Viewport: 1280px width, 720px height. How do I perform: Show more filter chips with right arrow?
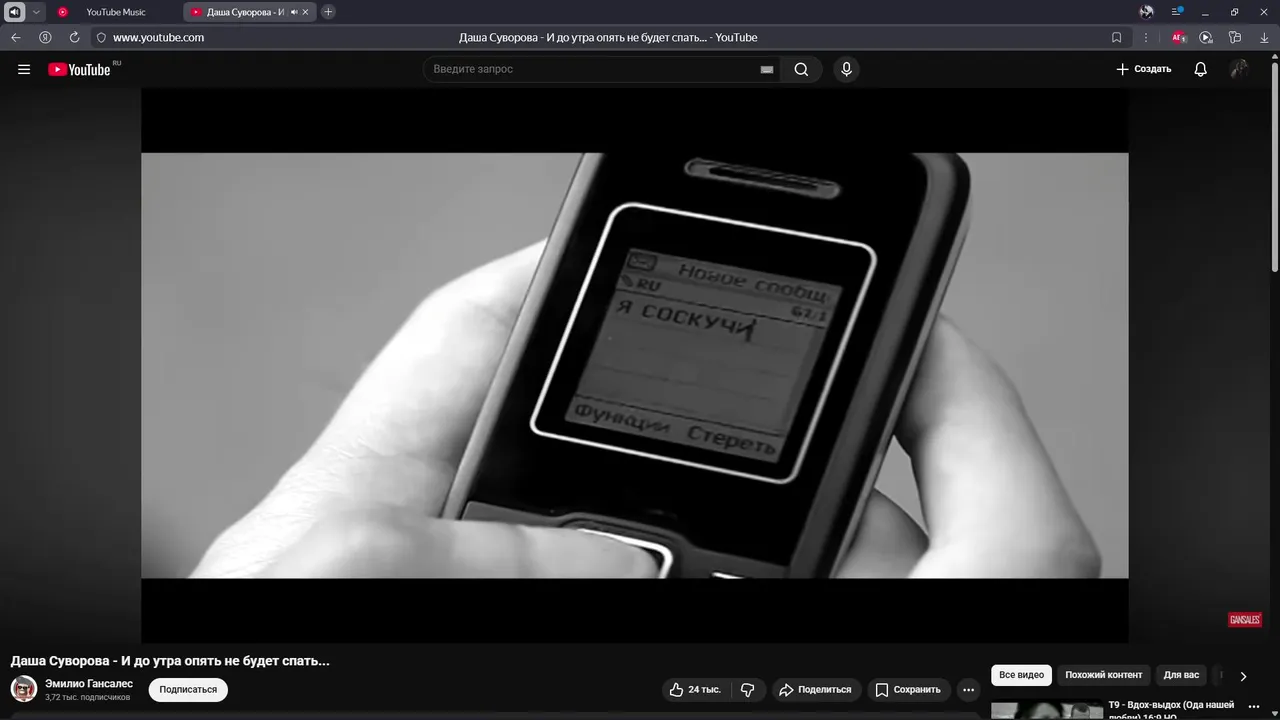(1243, 676)
